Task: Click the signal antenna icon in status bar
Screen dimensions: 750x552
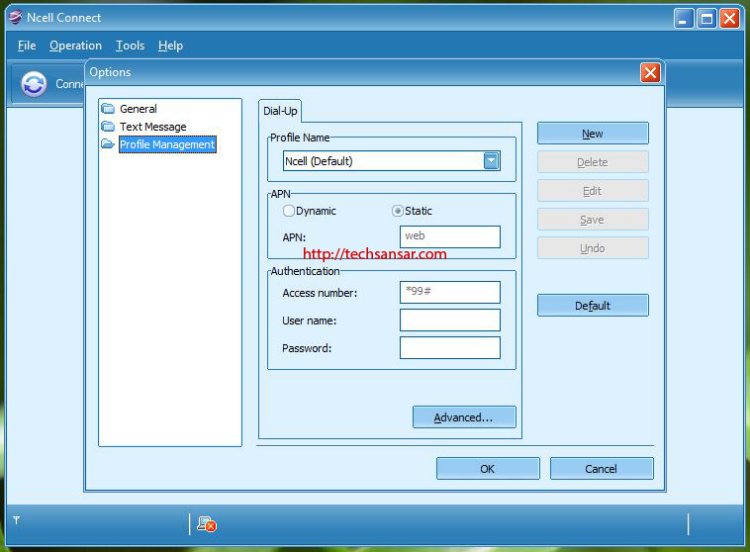Action: 16,519
